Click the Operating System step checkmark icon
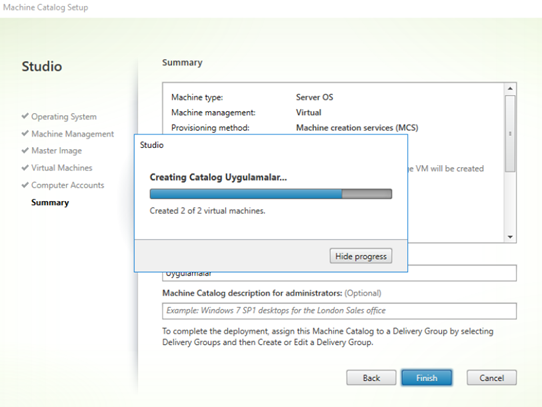This screenshot has height=407, width=542. [x=25, y=116]
